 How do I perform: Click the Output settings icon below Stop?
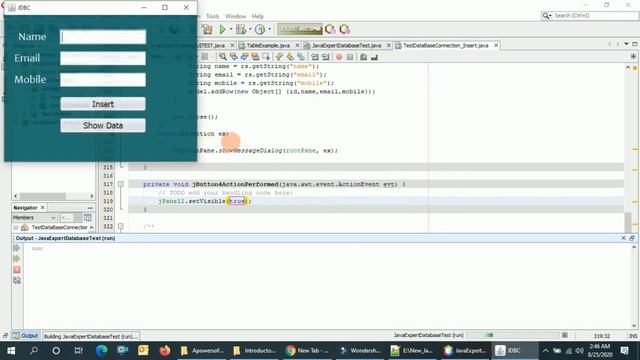coord(17,280)
